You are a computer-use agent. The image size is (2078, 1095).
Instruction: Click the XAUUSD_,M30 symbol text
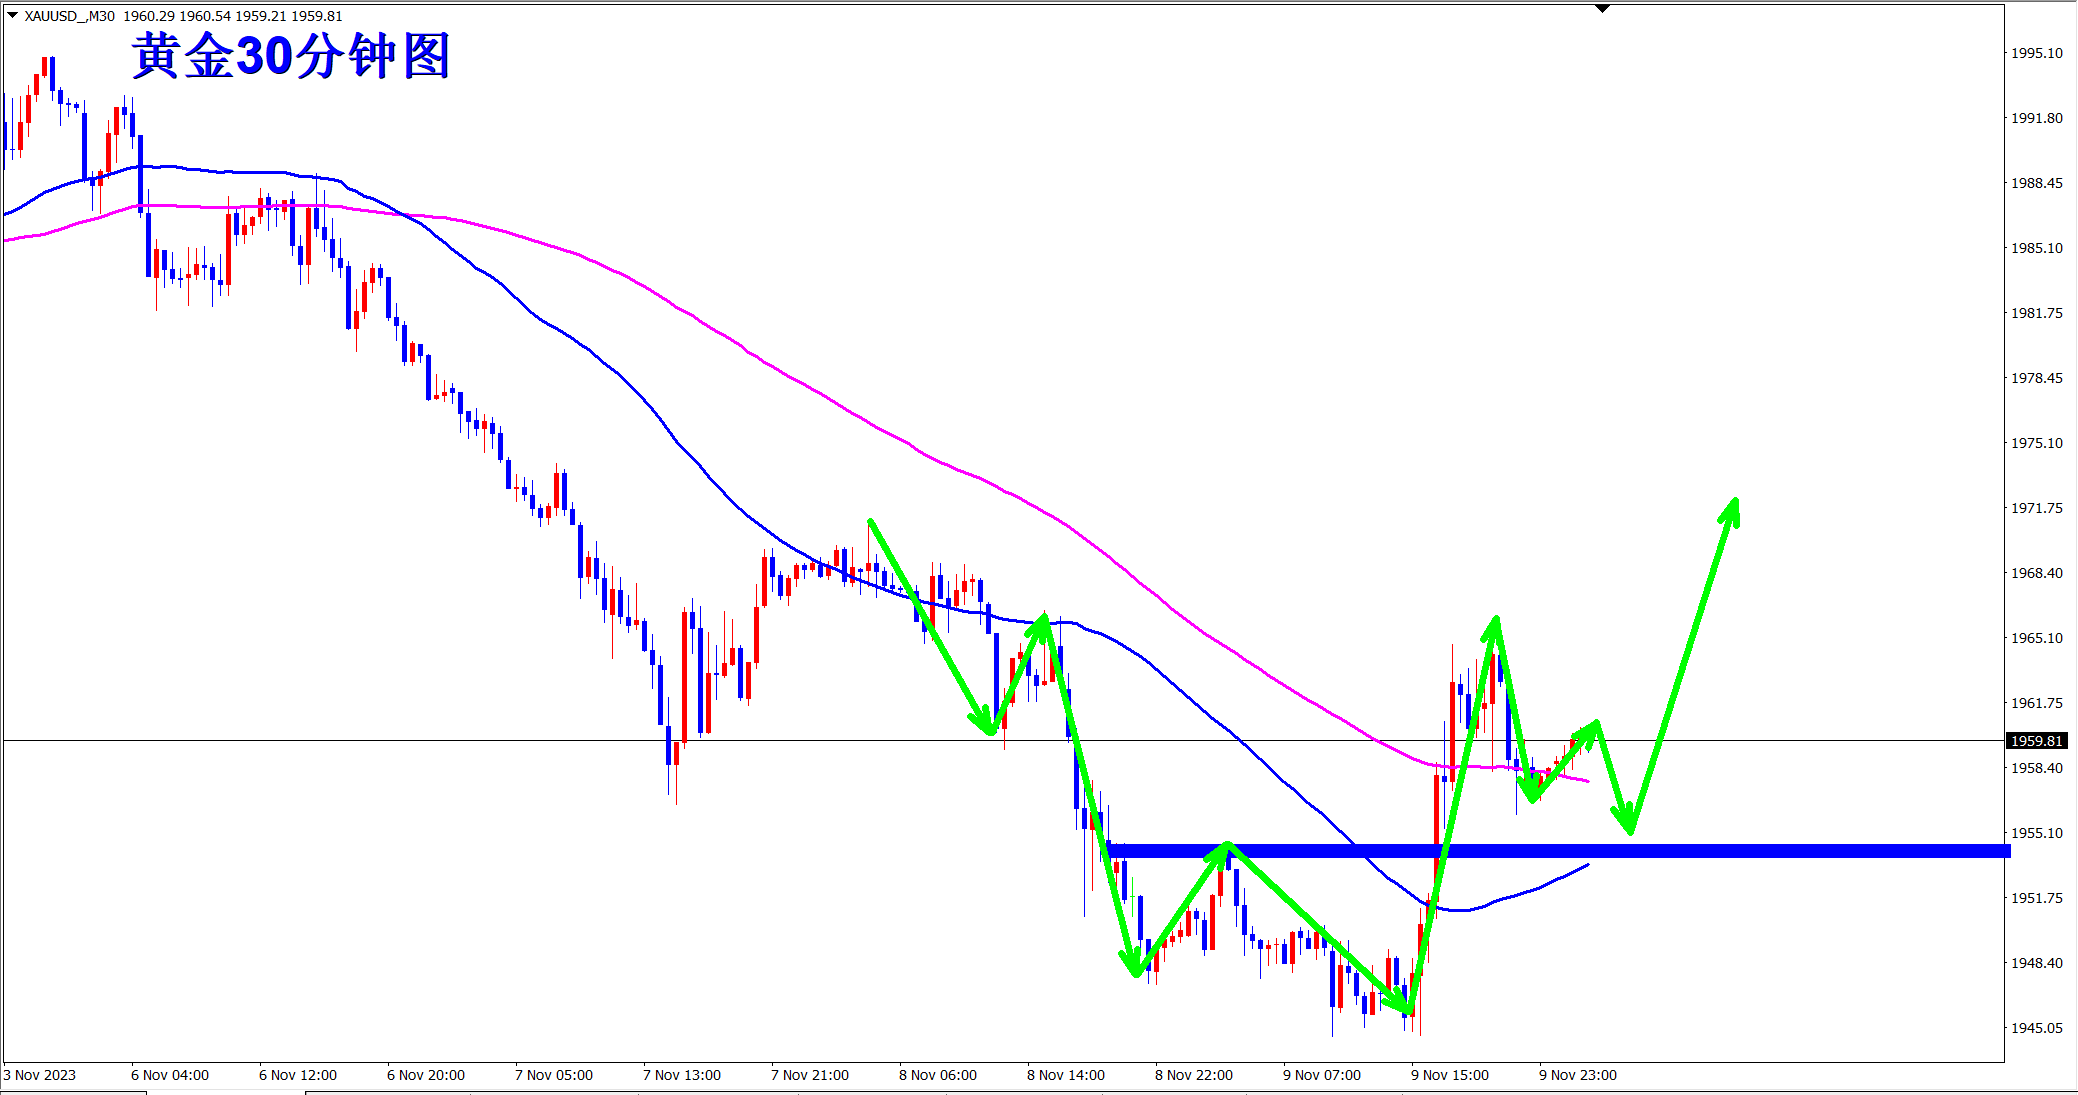point(70,16)
